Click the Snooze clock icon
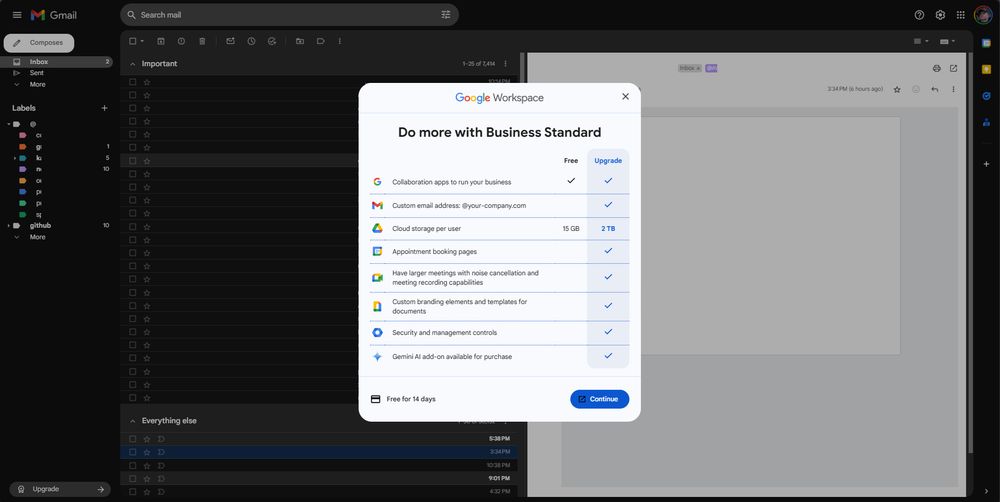The width and height of the screenshot is (1000, 502). coord(251,41)
